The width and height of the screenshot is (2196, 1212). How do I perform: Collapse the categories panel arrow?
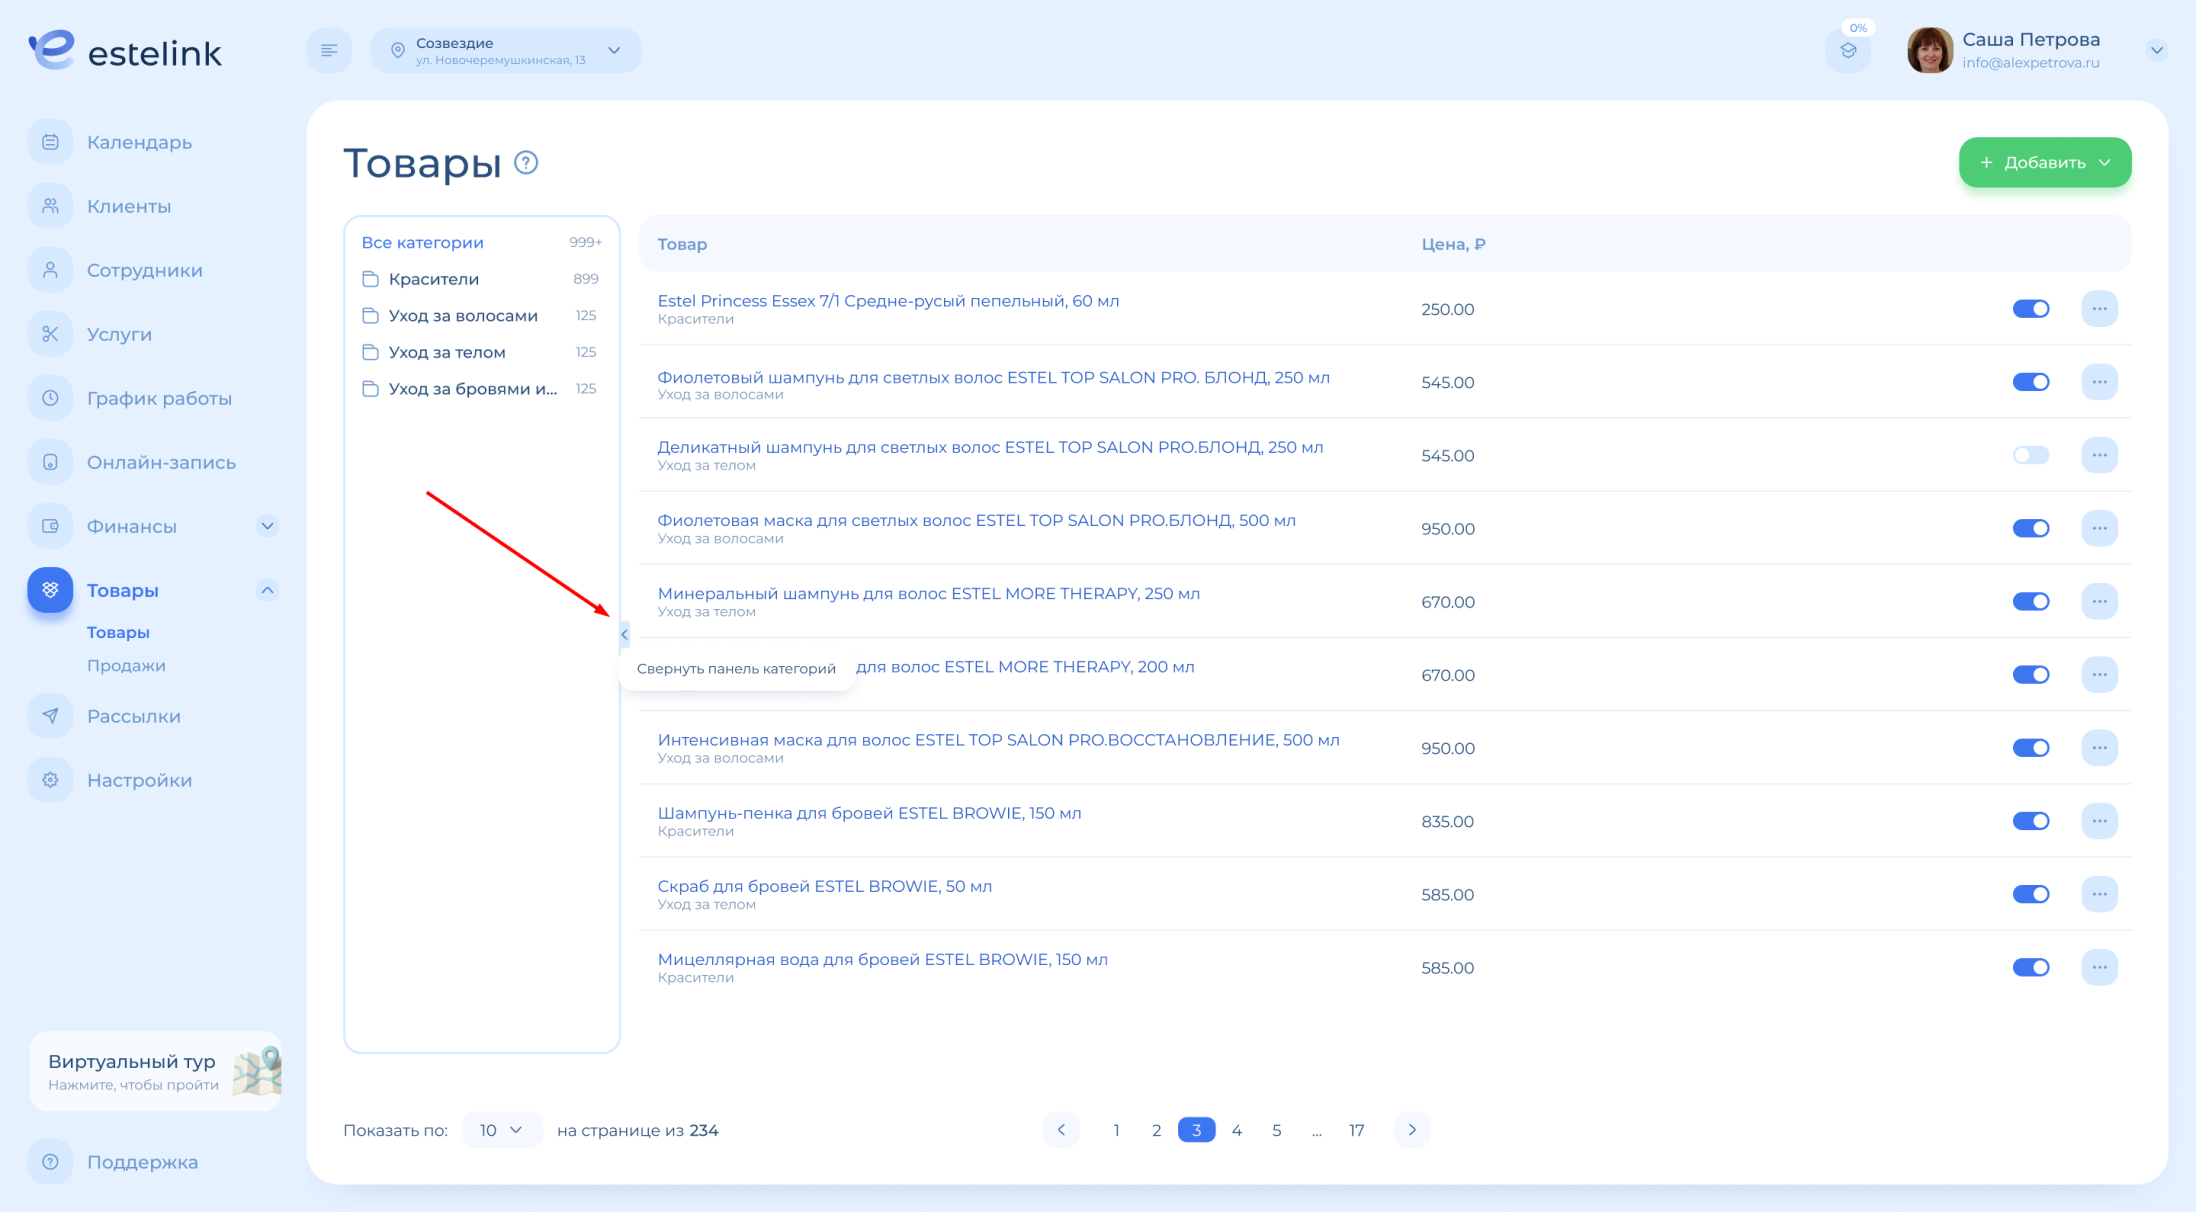pos(624,634)
